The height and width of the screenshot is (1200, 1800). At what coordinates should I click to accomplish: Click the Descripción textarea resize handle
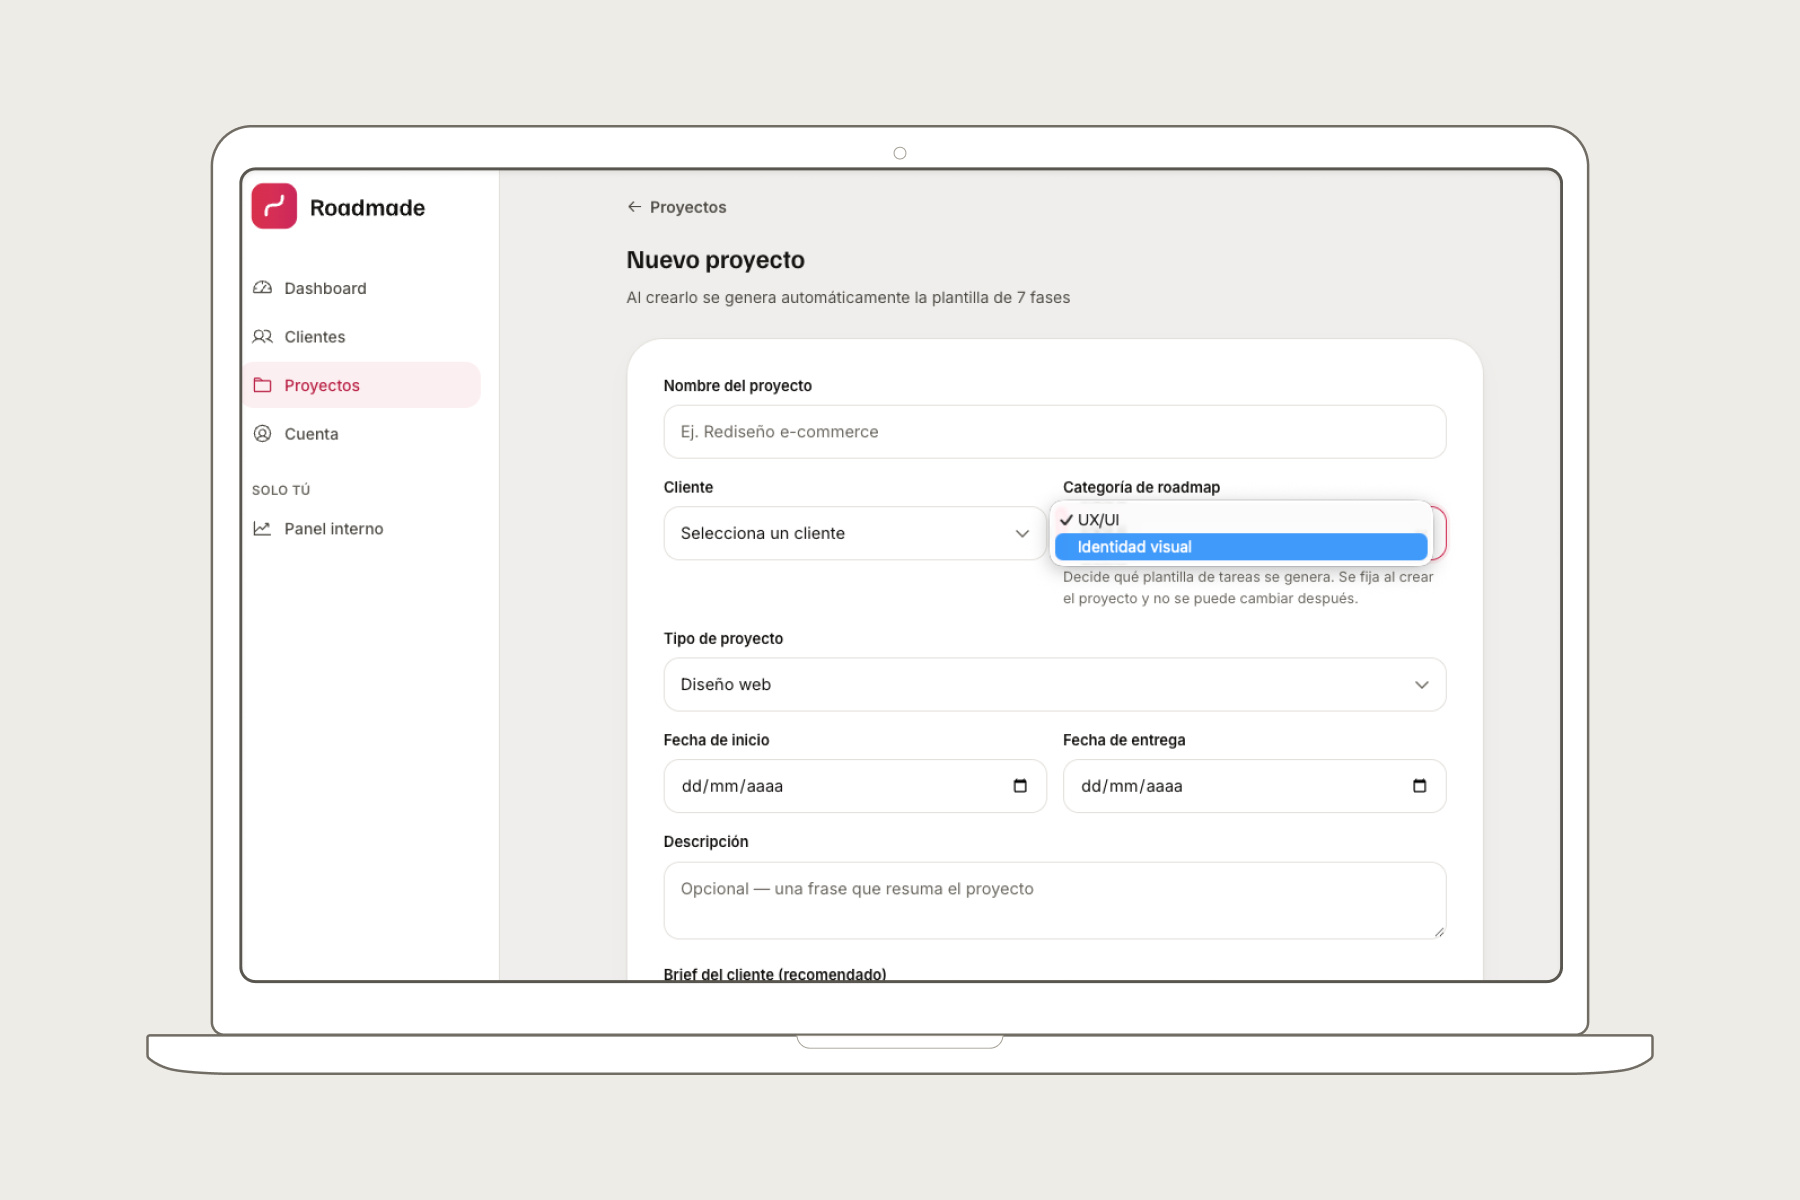[x=1438, y=931]
